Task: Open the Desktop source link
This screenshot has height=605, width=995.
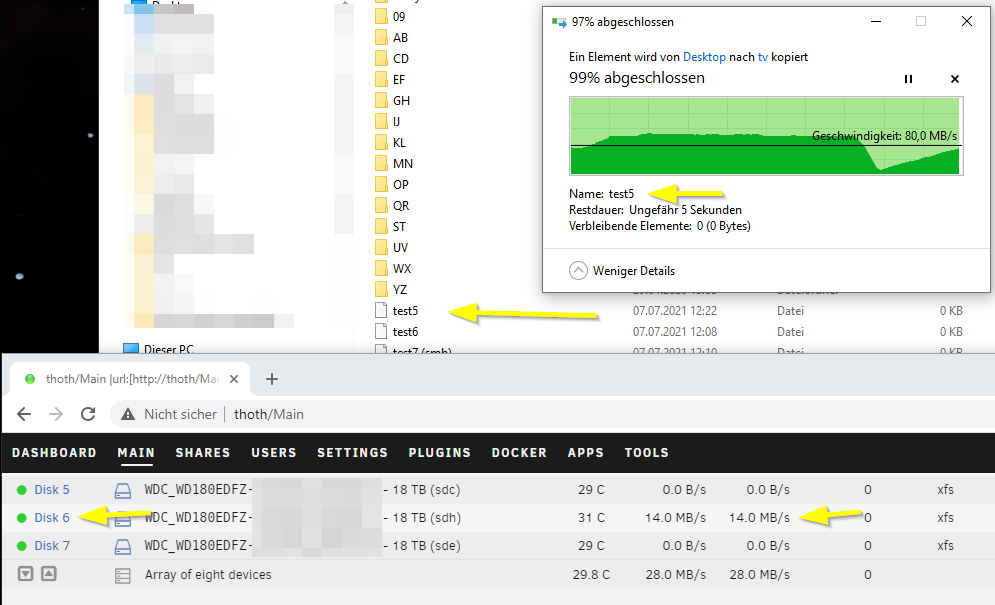Action: [x=704, y=57]
